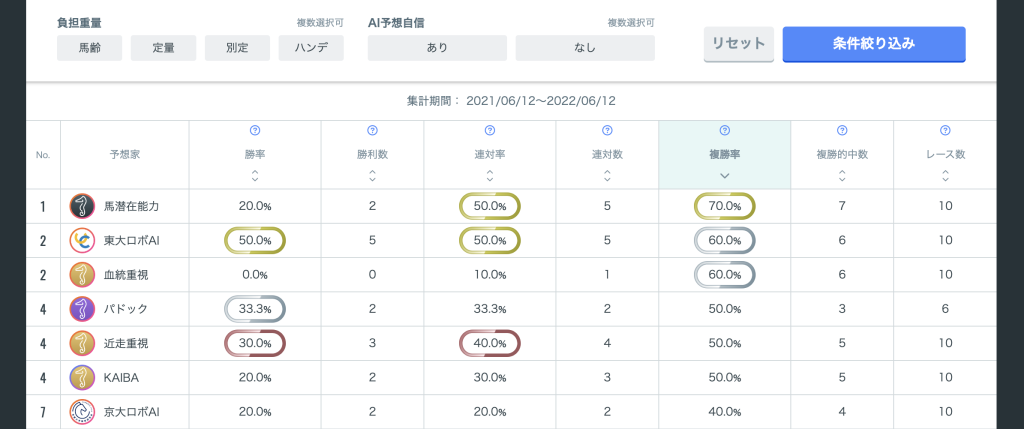1024x429 pixels.
Task: Open the help icon above 複勝率
Action: (724, 131)
